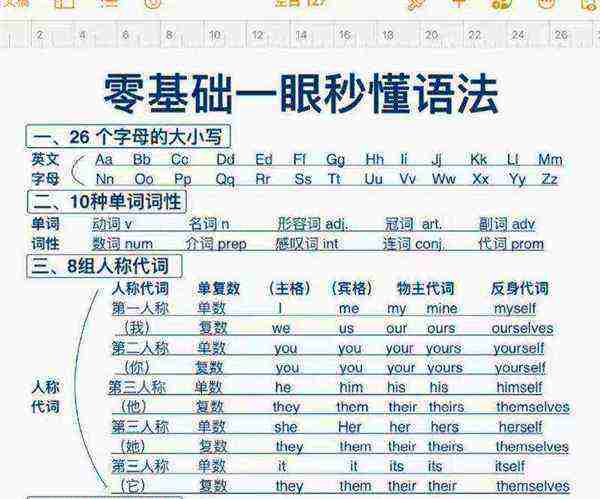Click the pronoun myself
The width and height of the screenshot is (600, 499).
tap(515, 309)
